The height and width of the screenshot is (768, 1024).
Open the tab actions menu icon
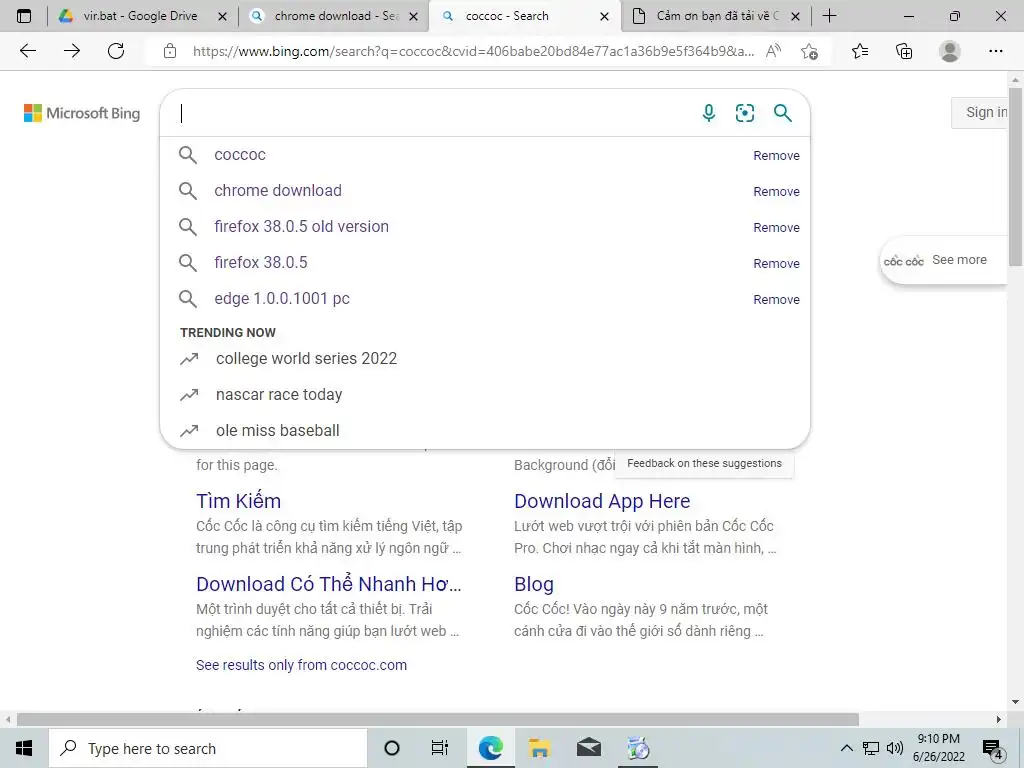click(24, 16)
